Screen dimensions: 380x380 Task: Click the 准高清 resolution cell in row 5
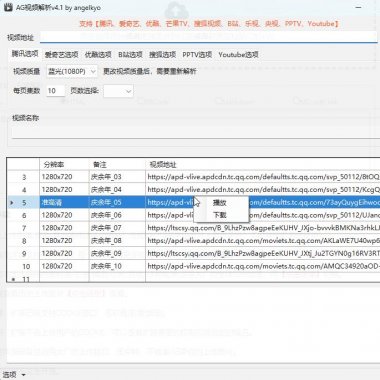pyautogui.click(x=64, y=202)
